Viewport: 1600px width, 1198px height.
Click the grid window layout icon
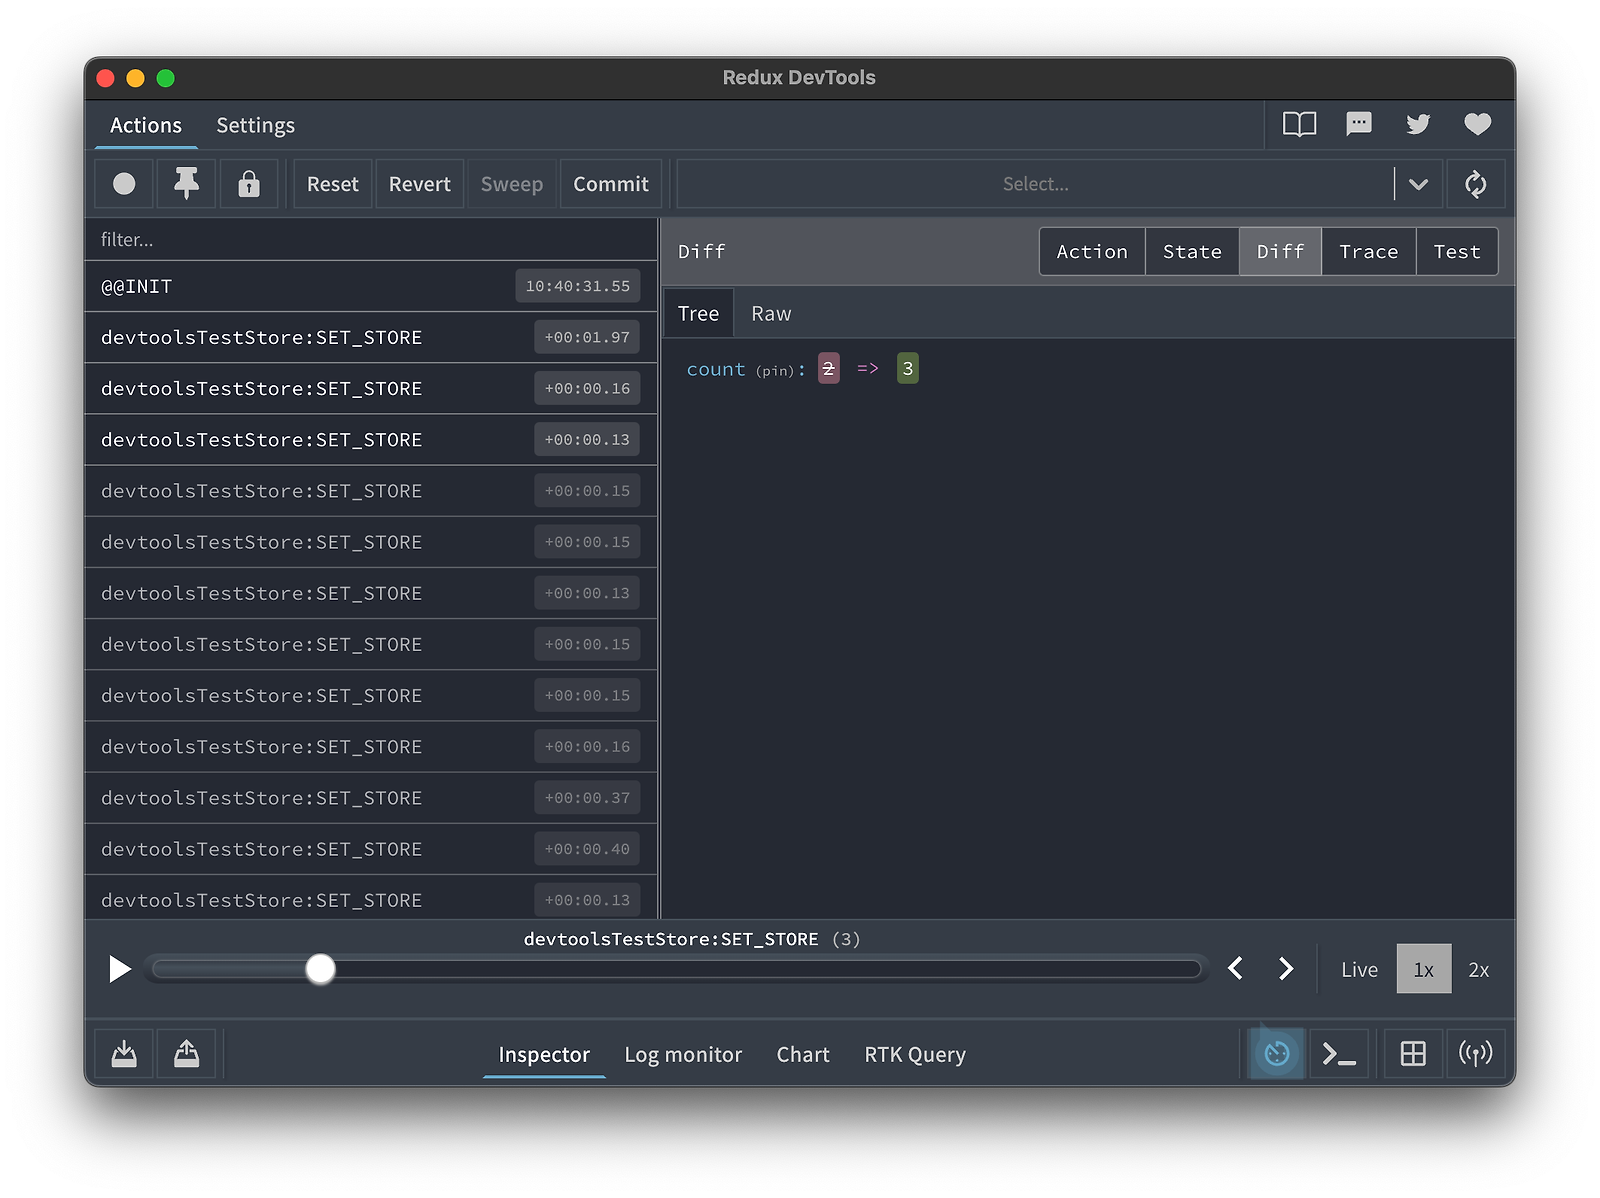point(1413,1053)
